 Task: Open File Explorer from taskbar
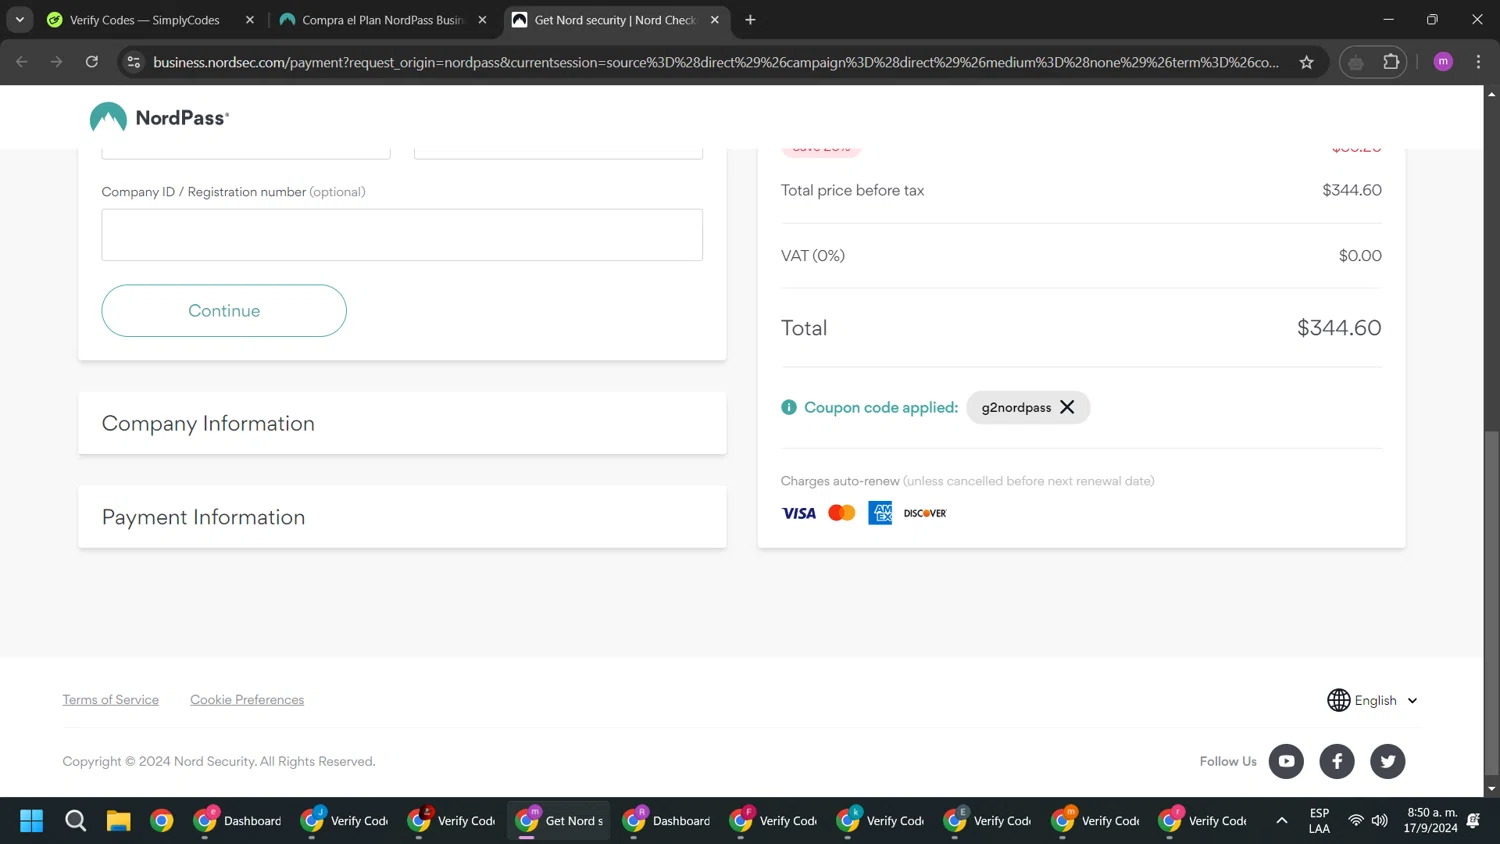coord(119,821)
